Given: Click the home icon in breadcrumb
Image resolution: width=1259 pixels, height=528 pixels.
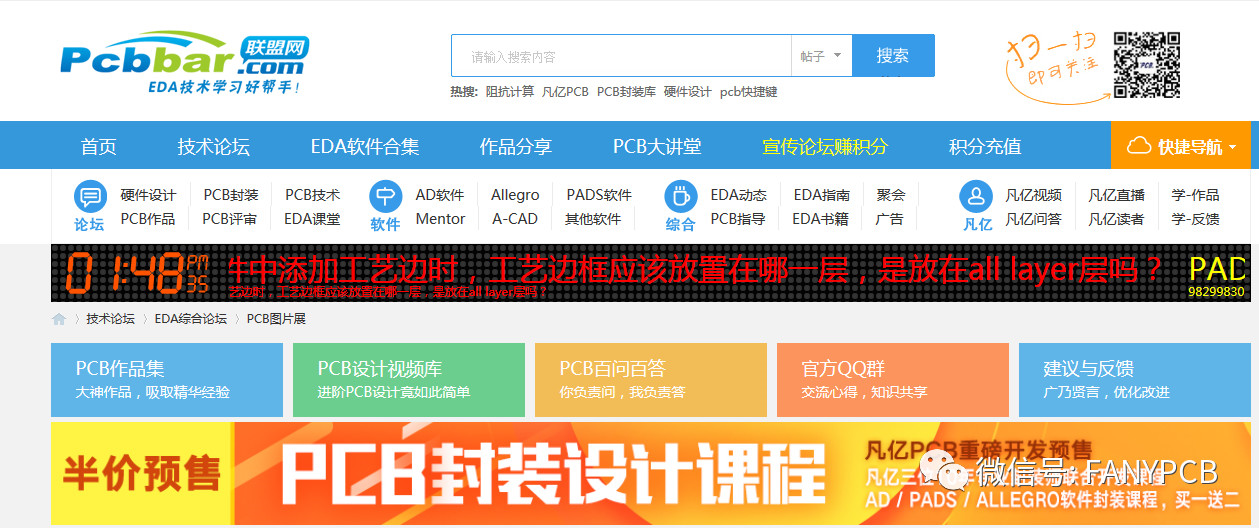Looking at the screenshot, I should pos(60,319).
